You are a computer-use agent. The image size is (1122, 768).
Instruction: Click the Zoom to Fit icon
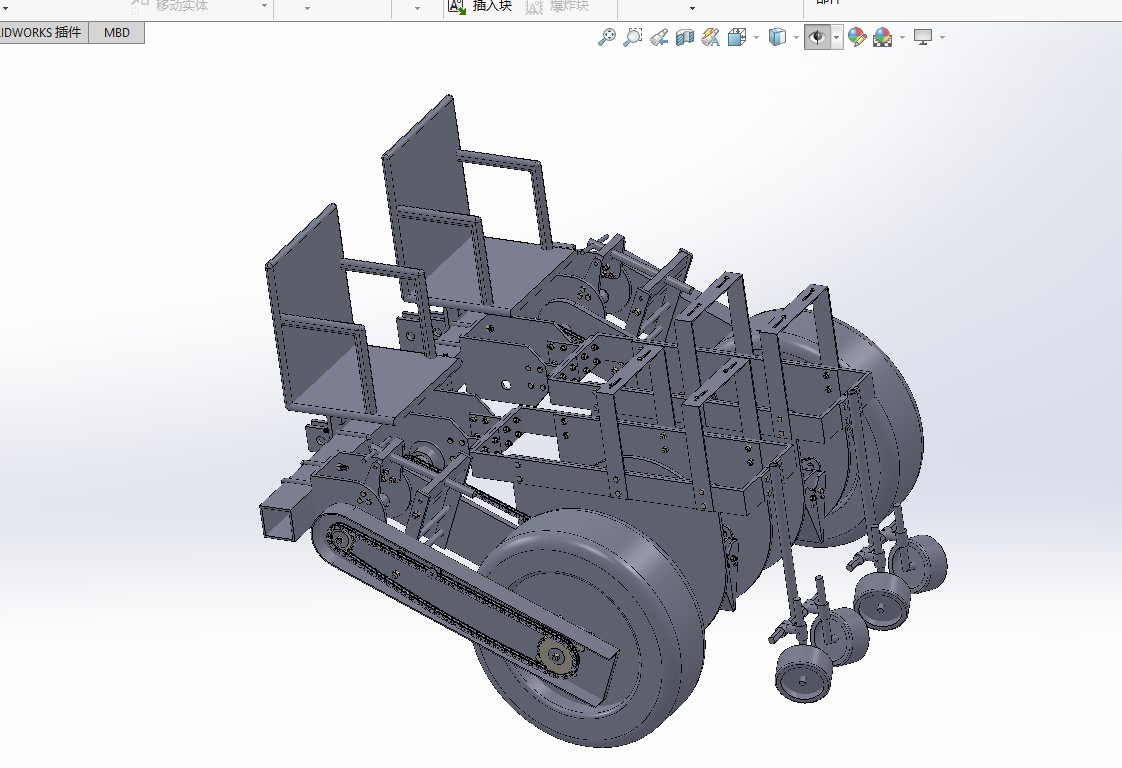[x=606, y=38]
